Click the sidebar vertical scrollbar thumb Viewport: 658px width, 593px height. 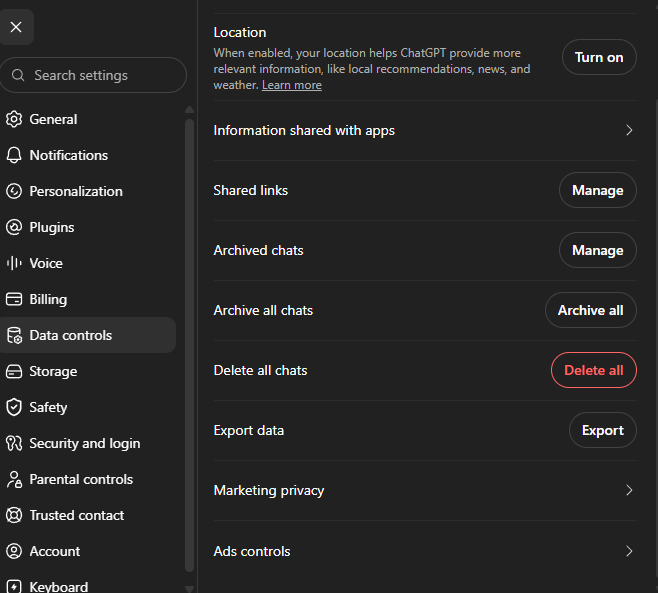pyautogui.click(x=189, y=345)
